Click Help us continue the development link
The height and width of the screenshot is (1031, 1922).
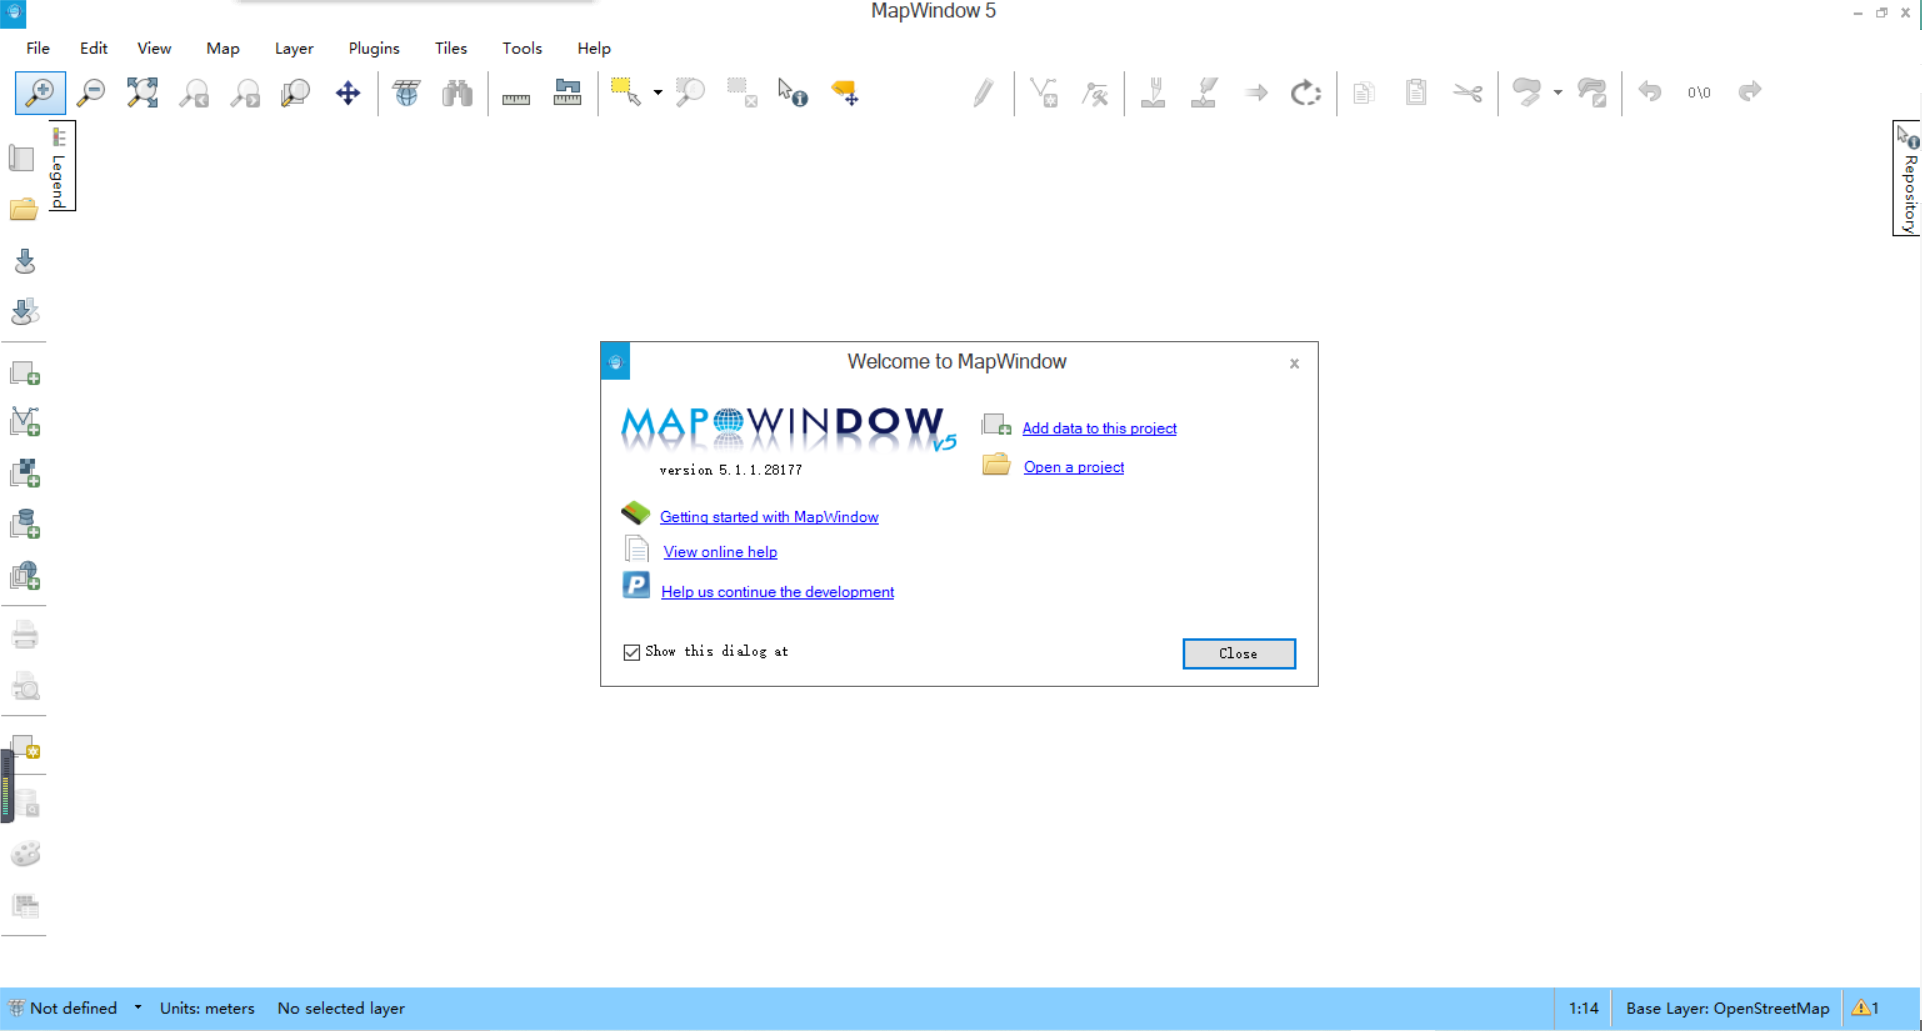(777, 592)
